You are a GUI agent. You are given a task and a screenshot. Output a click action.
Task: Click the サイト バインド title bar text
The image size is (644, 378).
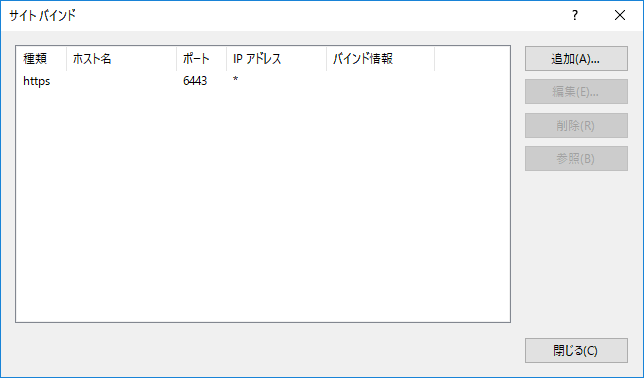pyautogui.click(x=43, y=16)
